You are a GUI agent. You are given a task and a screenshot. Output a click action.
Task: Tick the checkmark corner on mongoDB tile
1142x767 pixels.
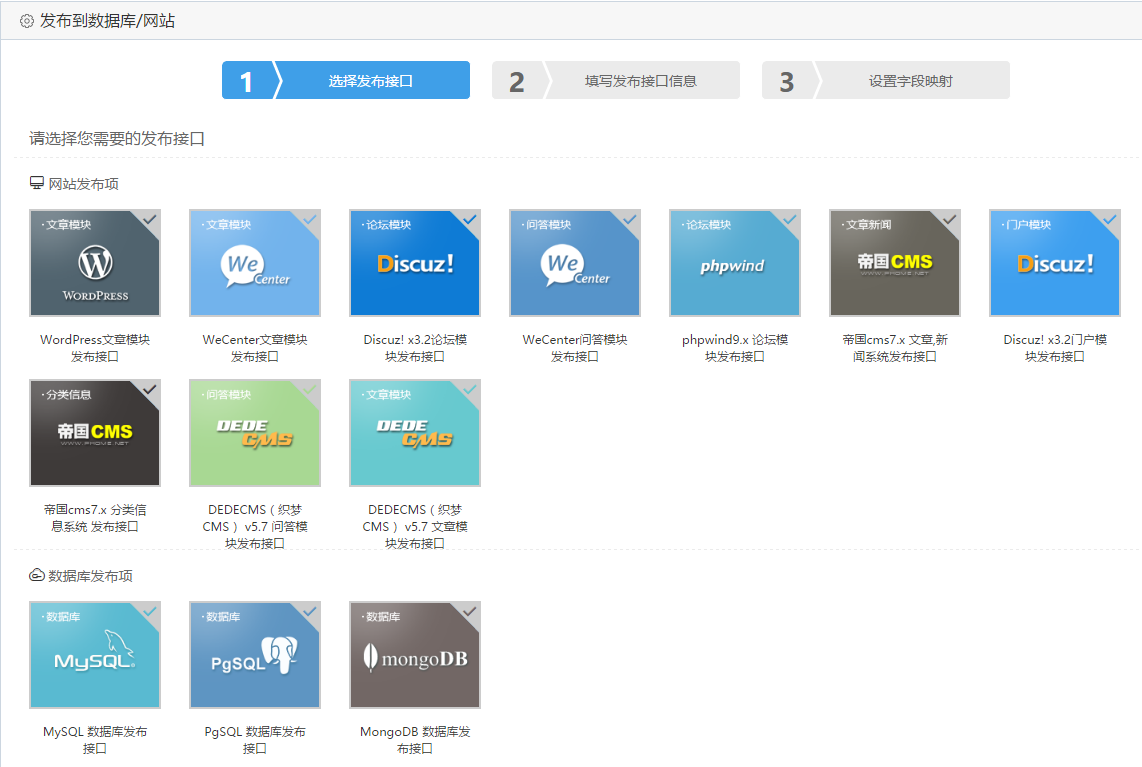pos(470,612)
